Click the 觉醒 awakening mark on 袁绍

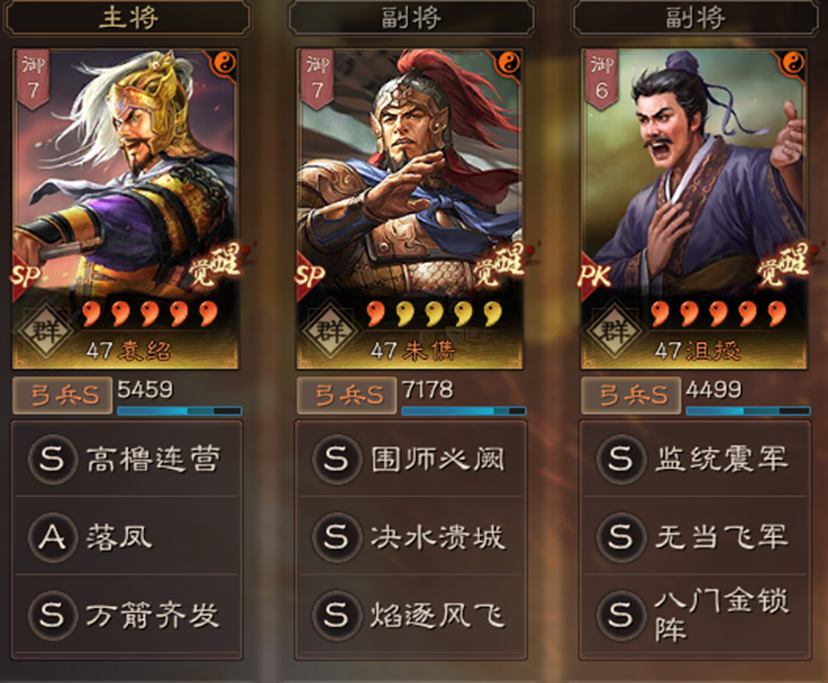click(x=215, y=265)
